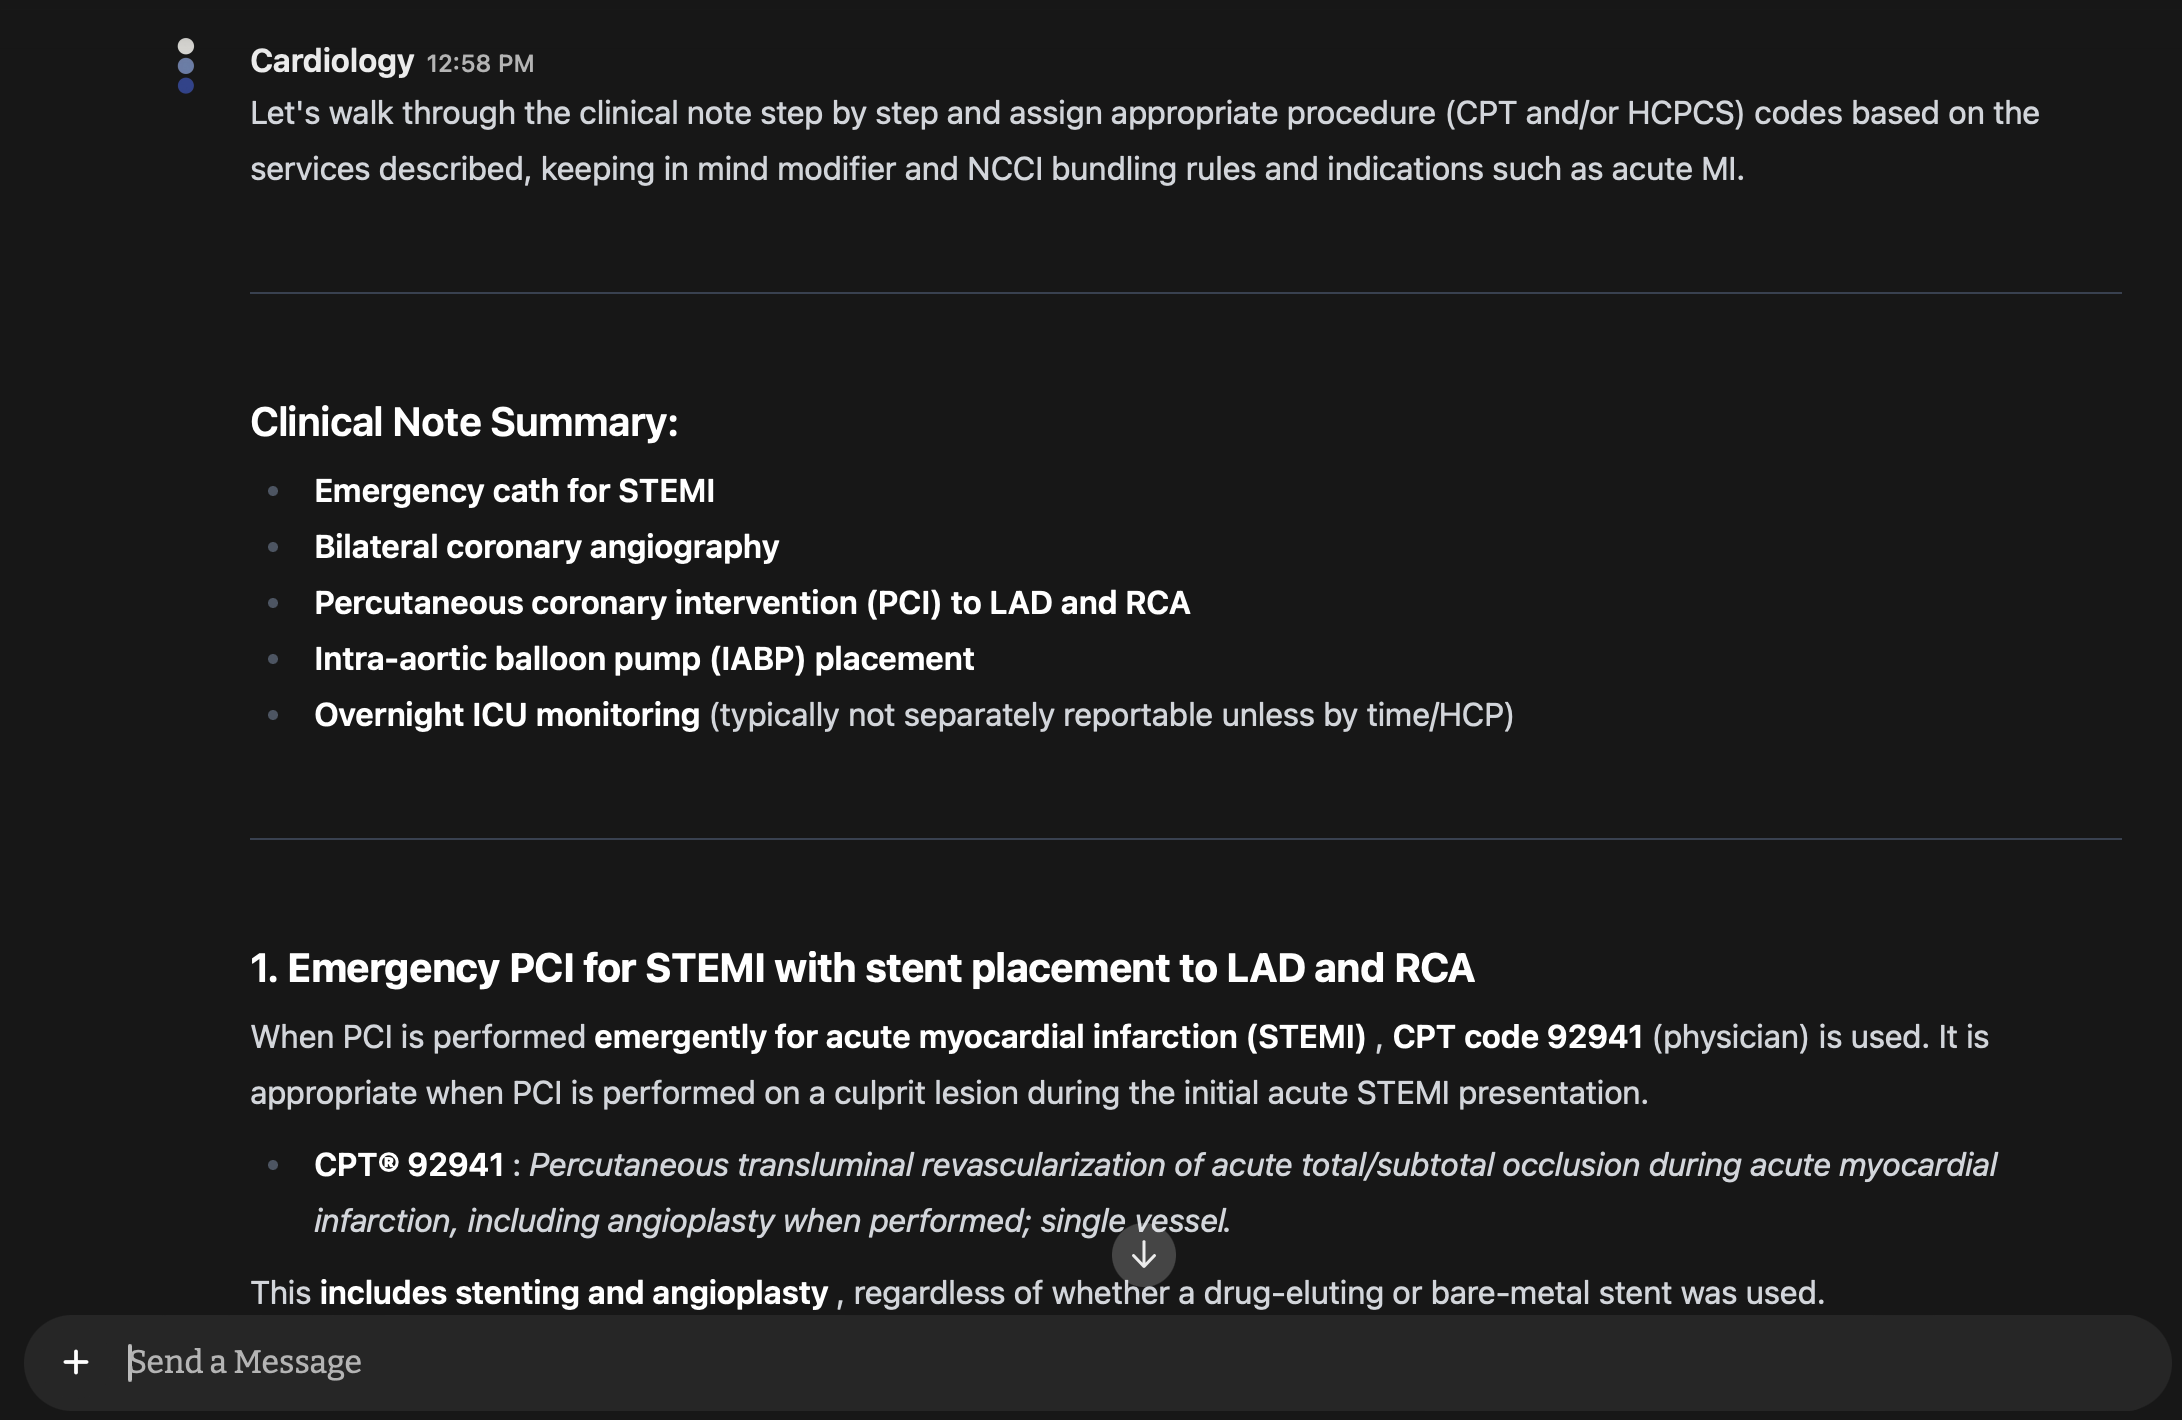Click the Emergency PCI for STEMI section heading
The height and width of the screenshot is (1420, 2182).
point(861,968)
